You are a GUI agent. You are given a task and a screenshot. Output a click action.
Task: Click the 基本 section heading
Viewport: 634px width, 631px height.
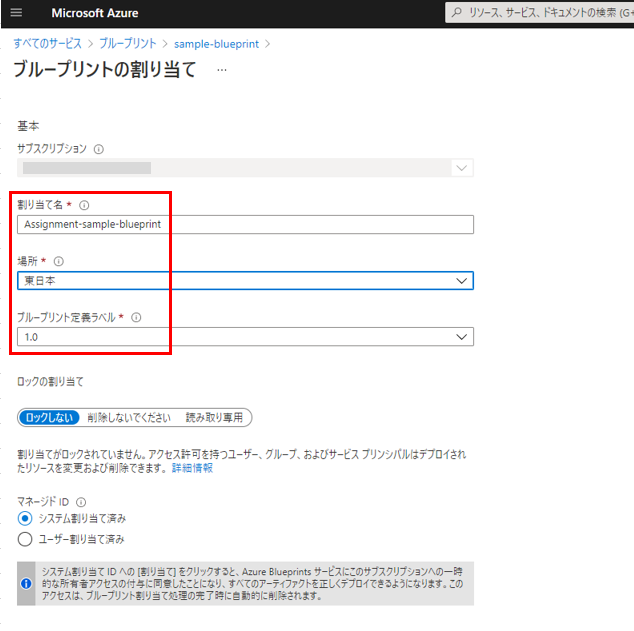click(28, 126)
